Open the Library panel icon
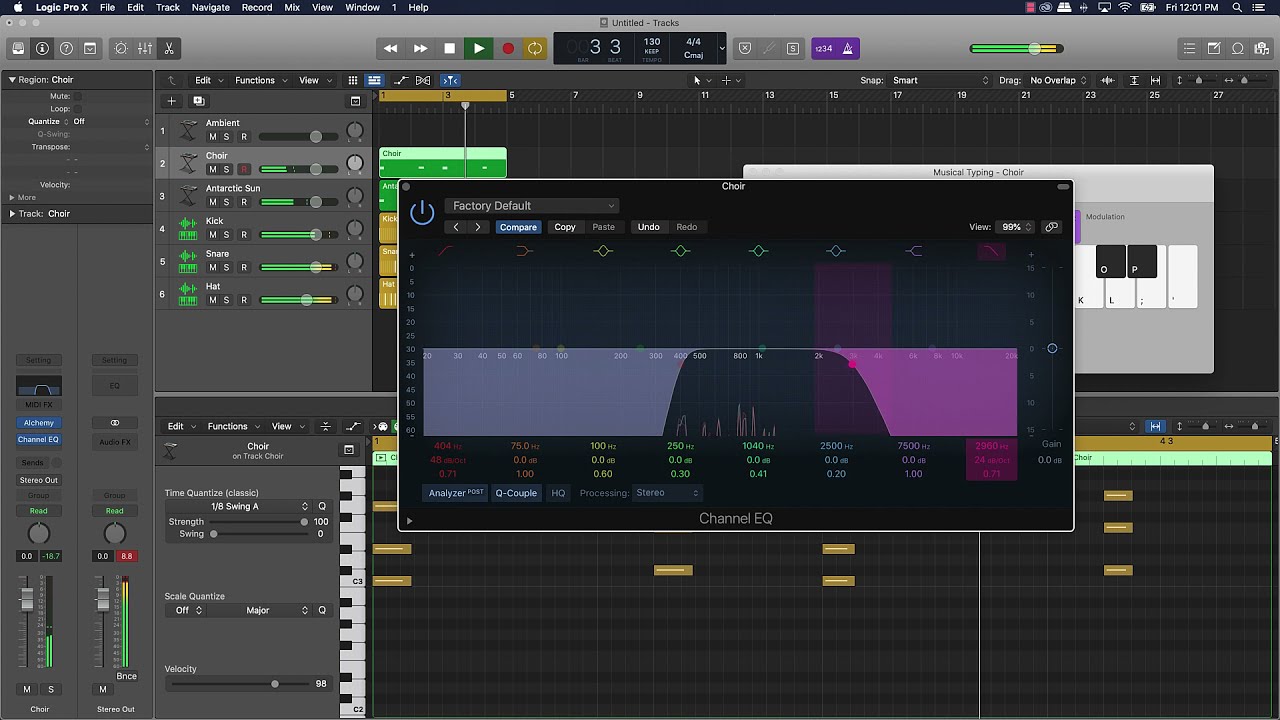The image size is (1280, 720). click(x=18, y=48)
